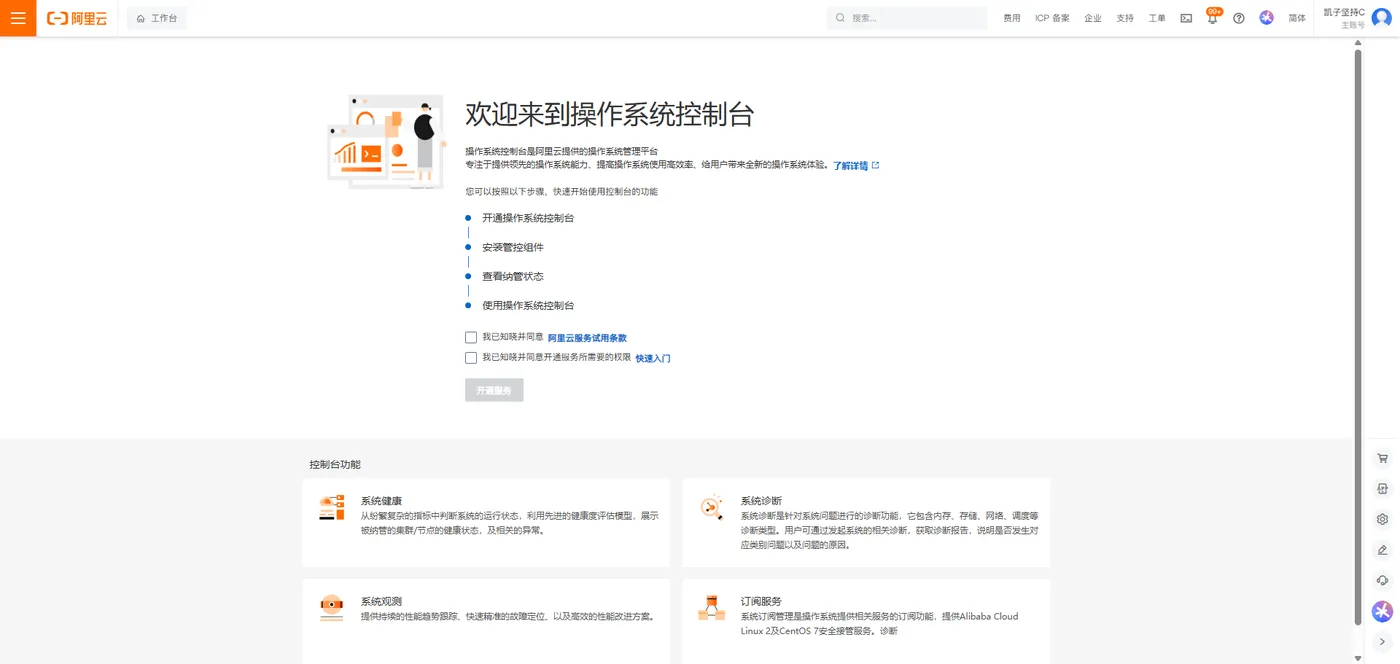Click the 系统诊断 card icon

(712, 507)
